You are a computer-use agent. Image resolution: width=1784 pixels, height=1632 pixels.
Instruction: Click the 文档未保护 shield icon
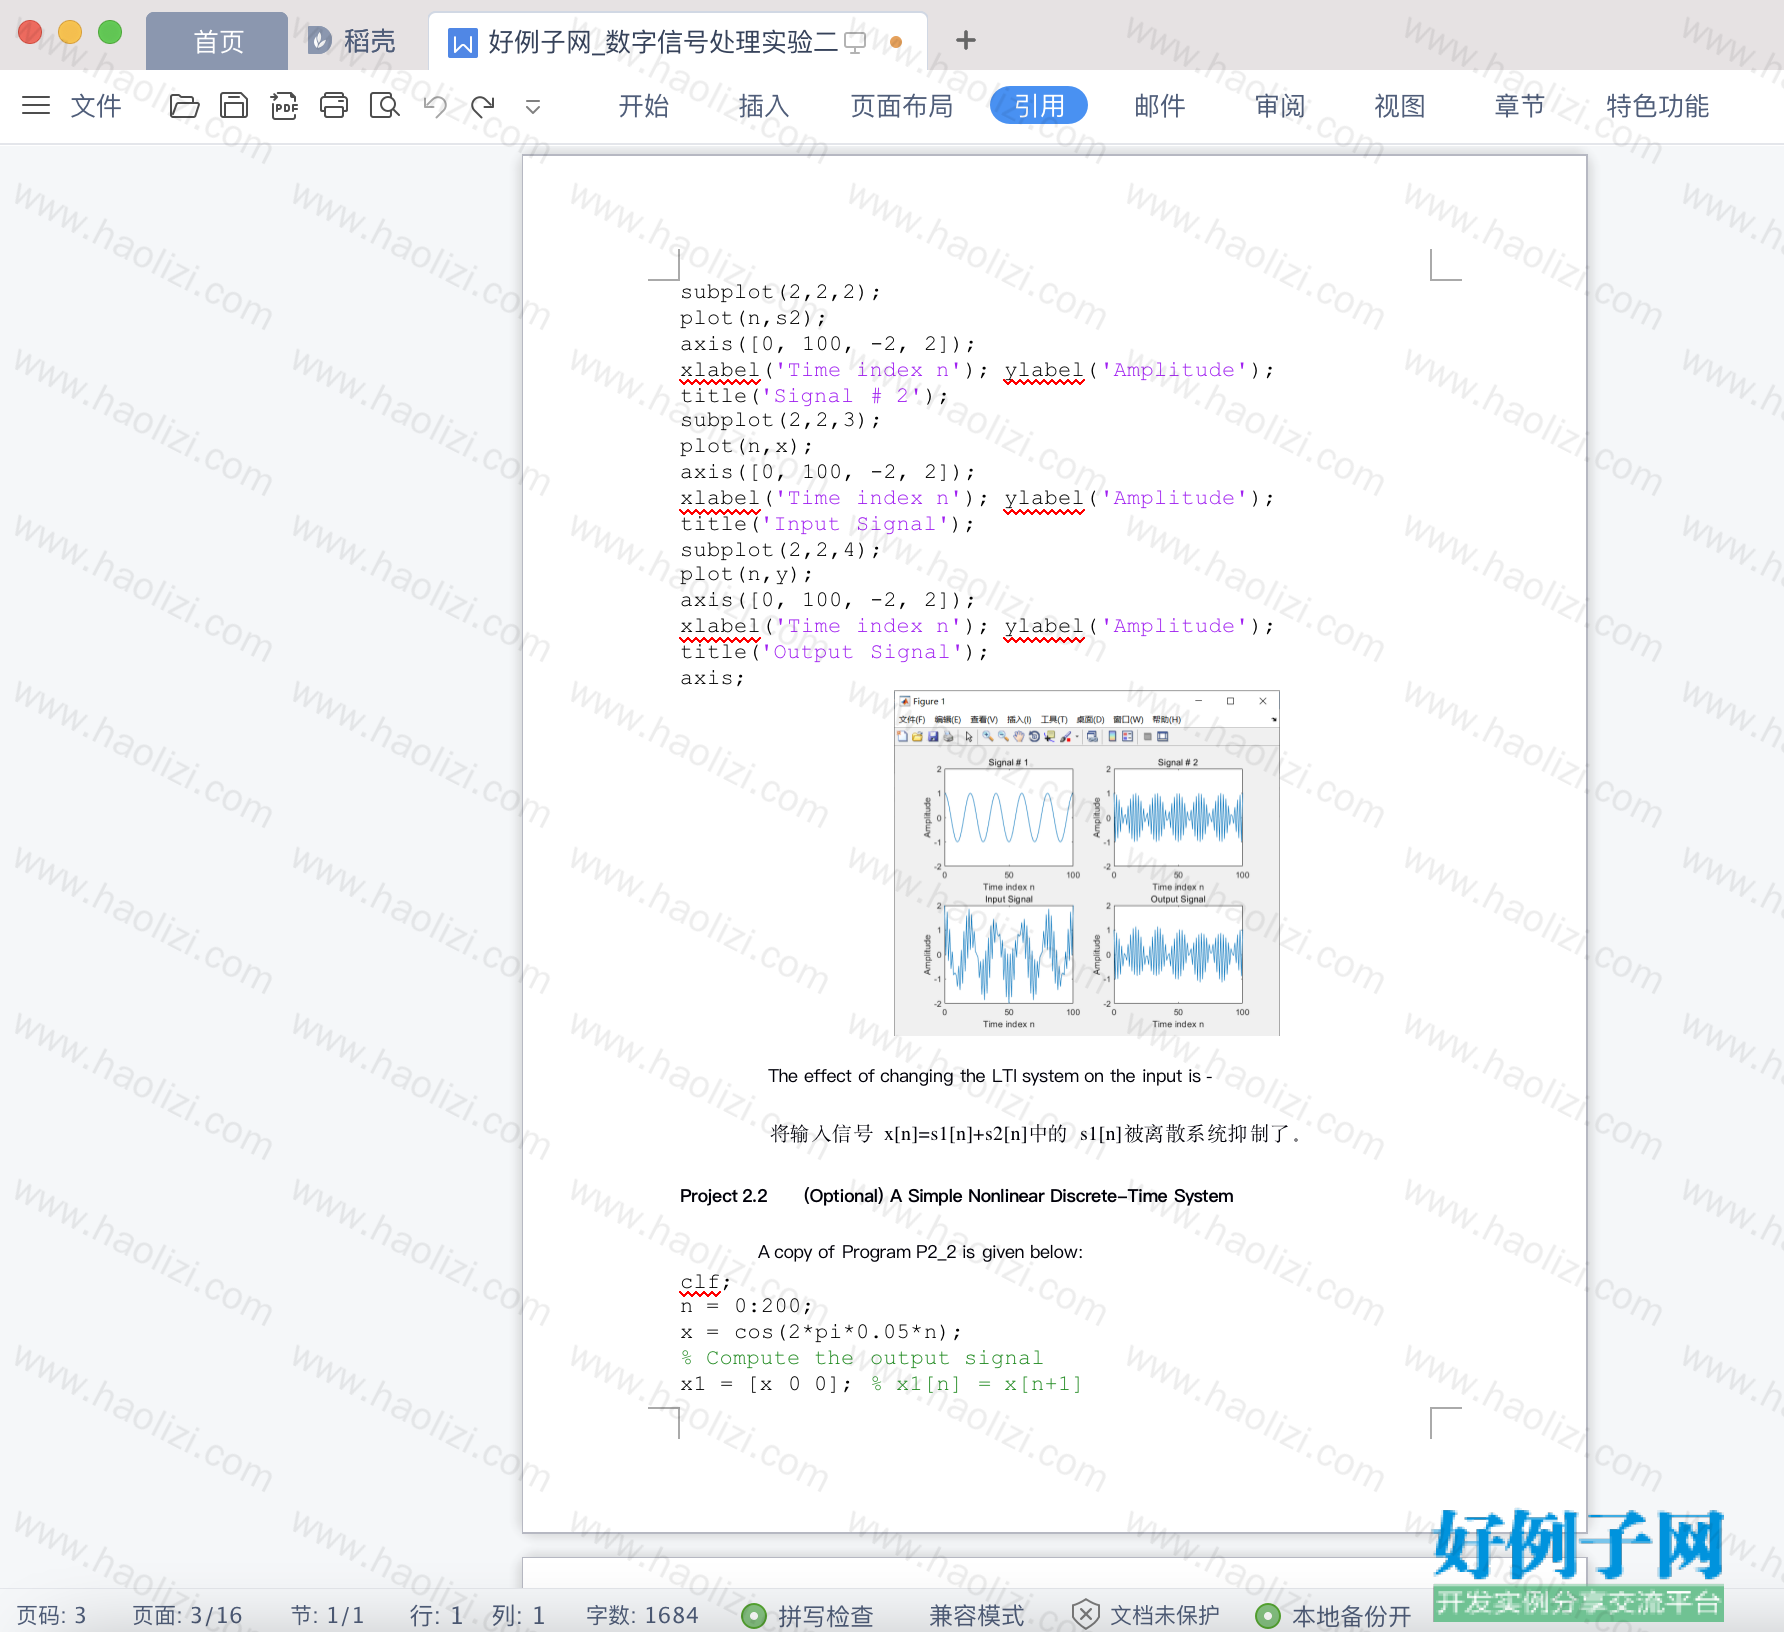coord(1086,1614)
